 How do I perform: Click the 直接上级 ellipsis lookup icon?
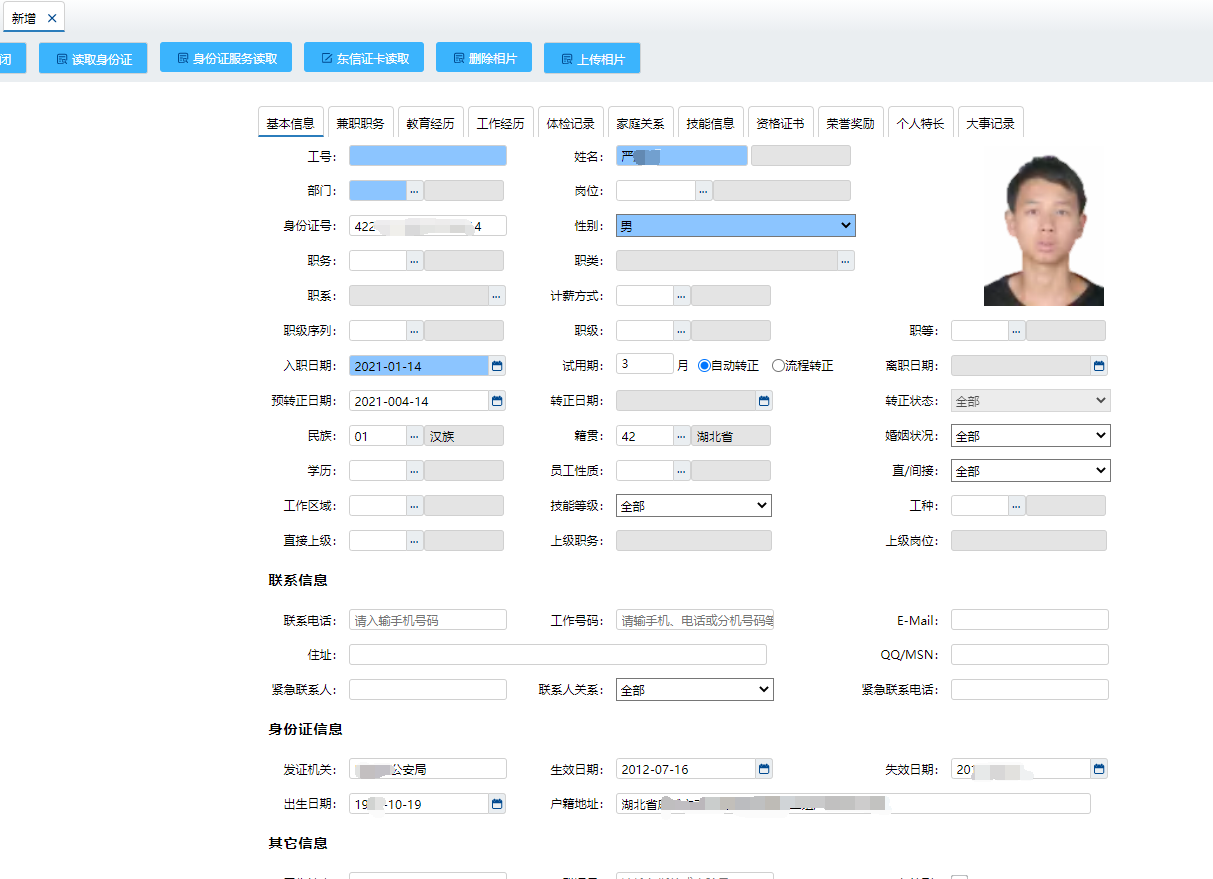pyautogui.click(x=413, y=540)
